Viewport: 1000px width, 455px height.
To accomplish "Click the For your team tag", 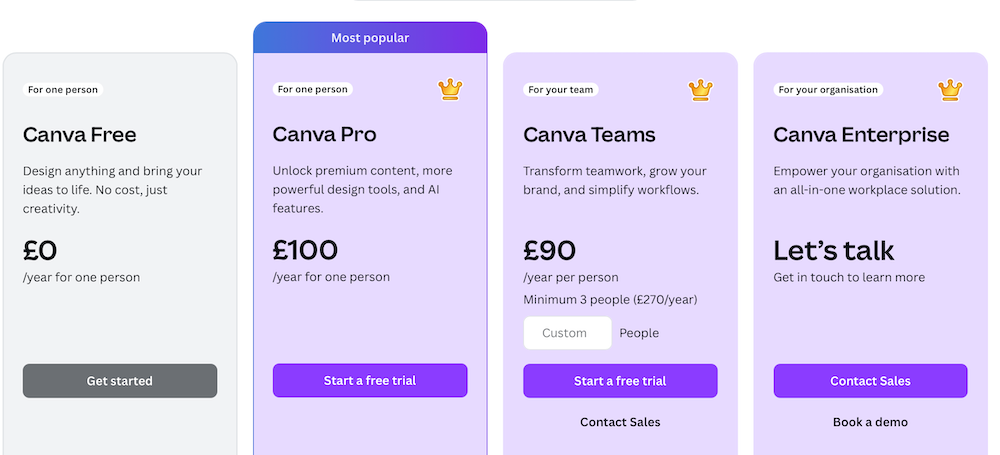I will (x=561, y=90).
